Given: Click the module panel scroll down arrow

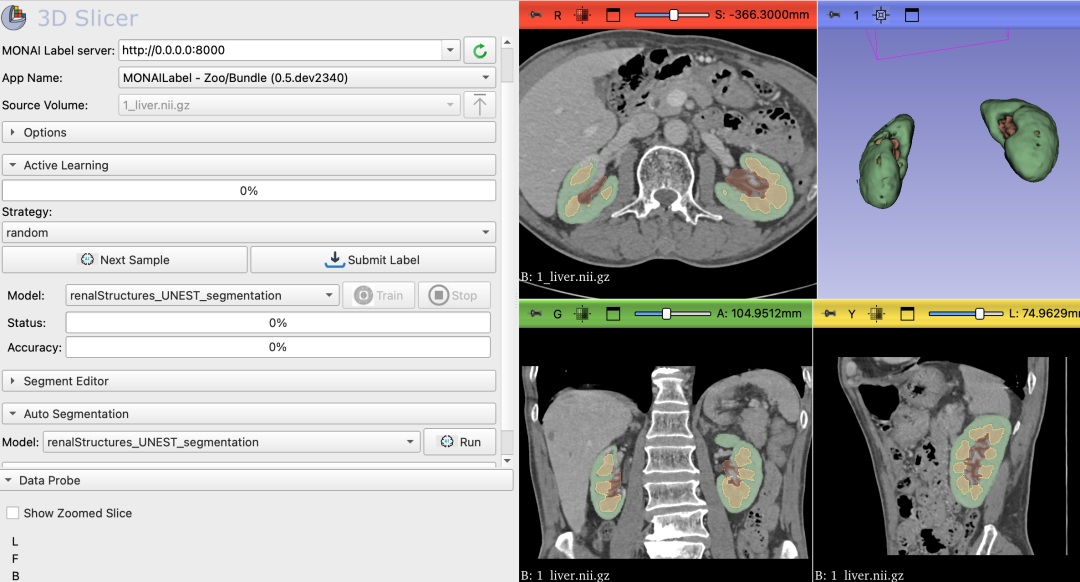Looking at the screenshot, I should (507, 461).
